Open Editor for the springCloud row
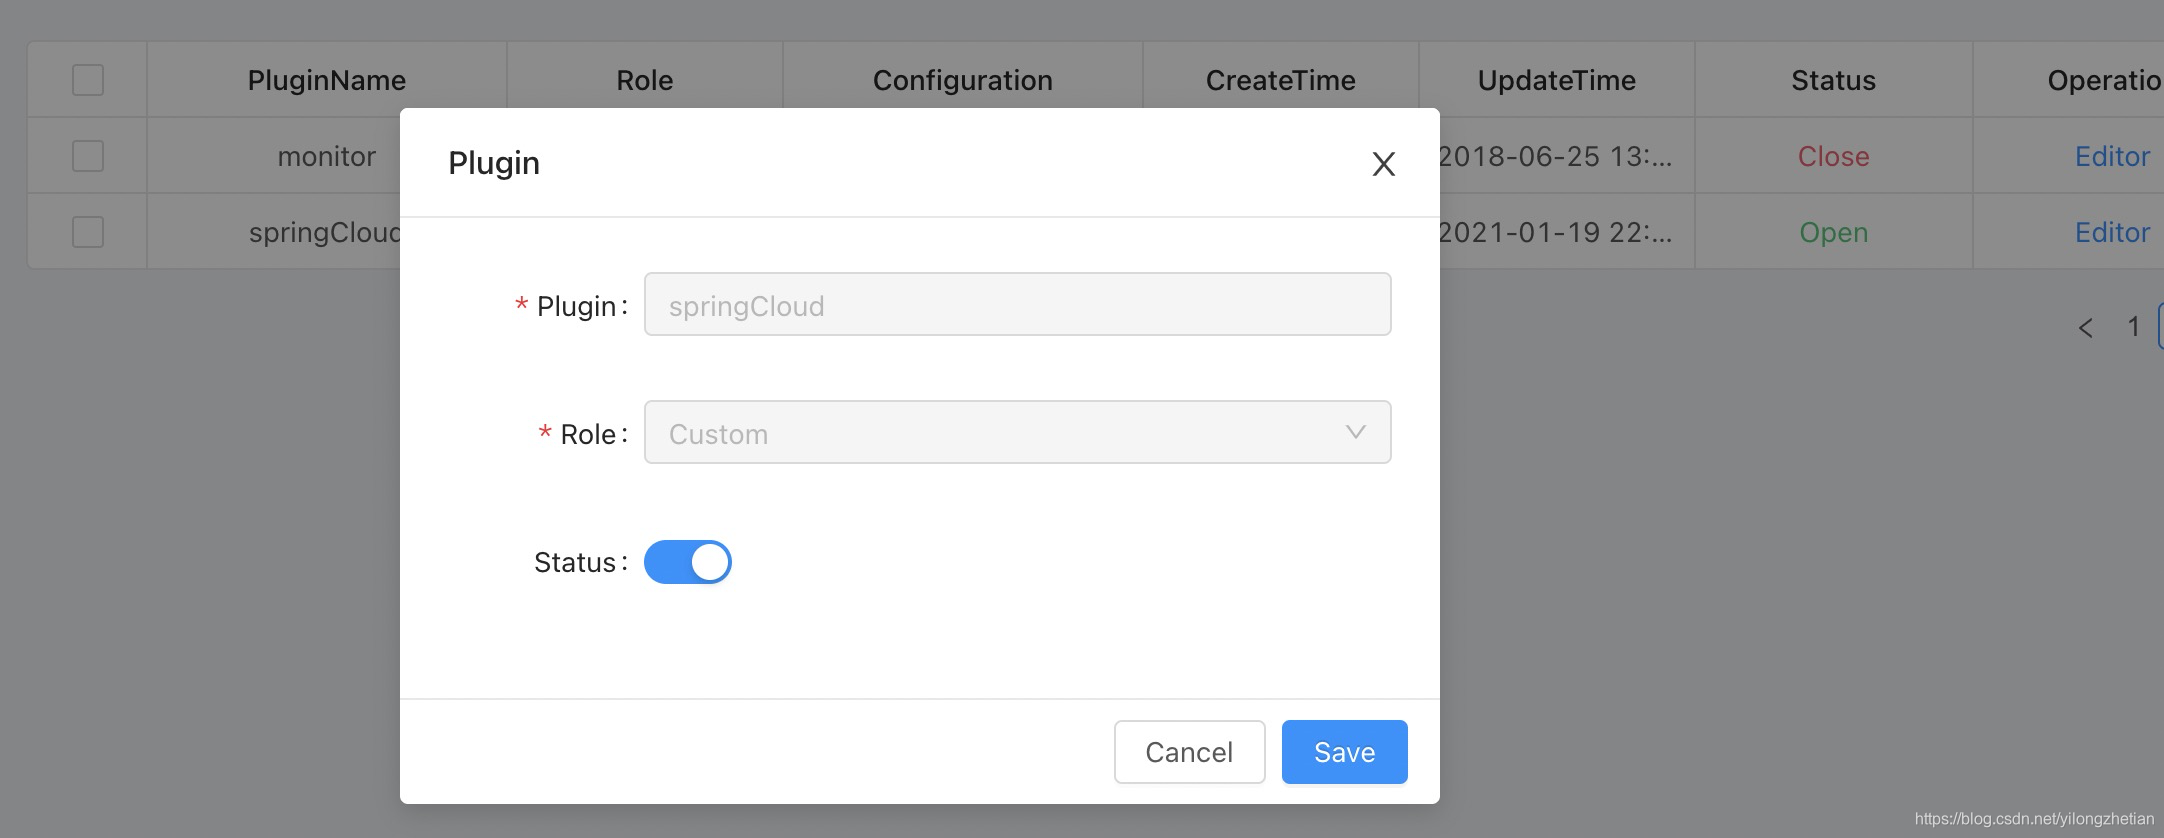 [2112, 232]
